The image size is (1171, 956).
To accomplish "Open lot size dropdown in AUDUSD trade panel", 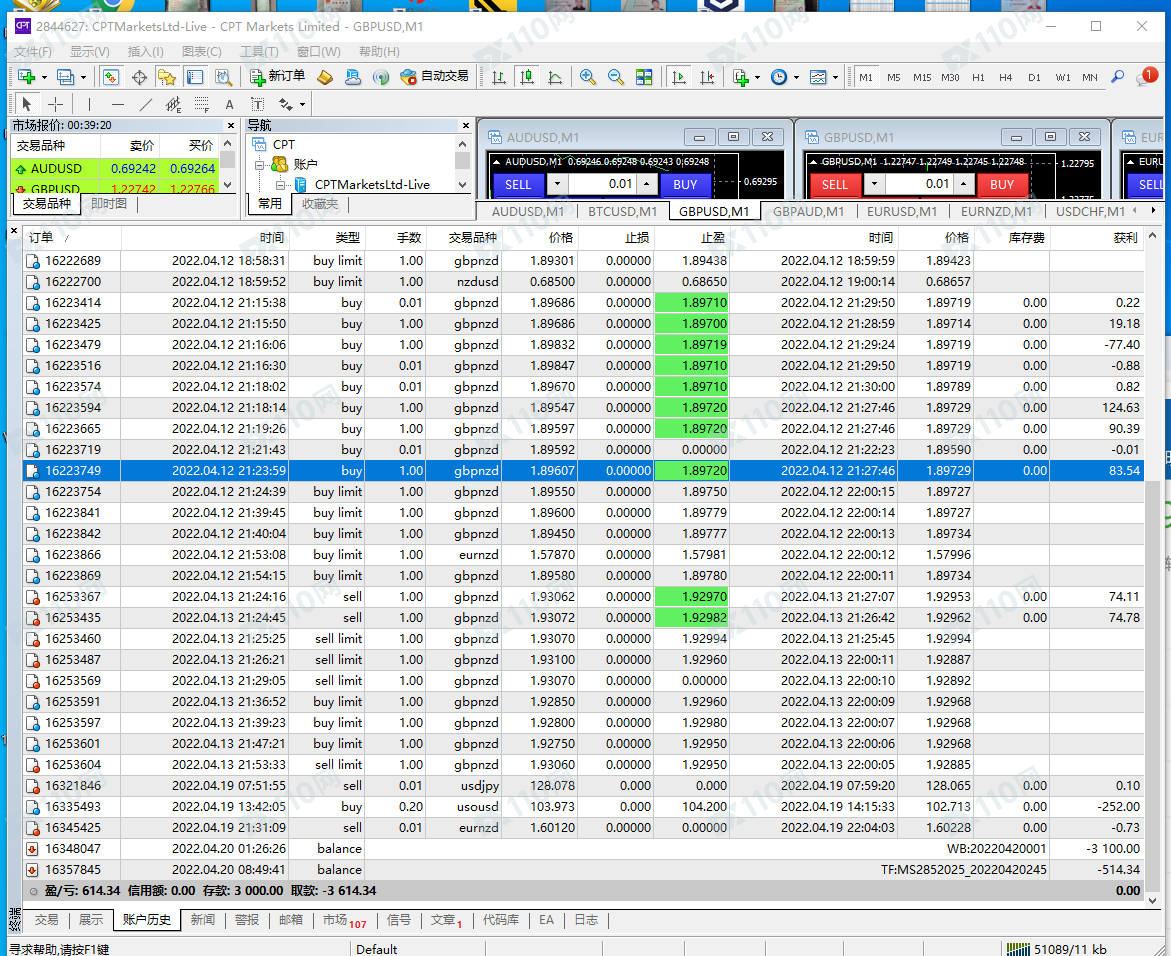I will tap(558, 184).
